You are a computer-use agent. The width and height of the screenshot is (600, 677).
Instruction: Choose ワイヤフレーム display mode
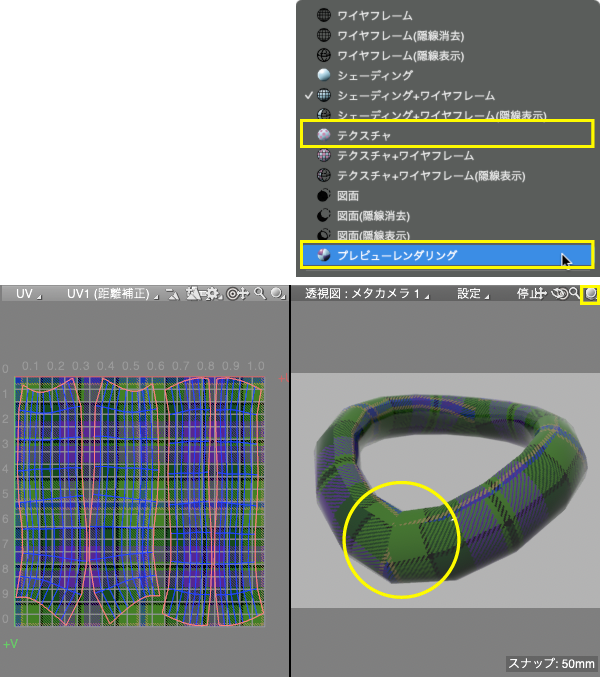[x=377, y=16]
